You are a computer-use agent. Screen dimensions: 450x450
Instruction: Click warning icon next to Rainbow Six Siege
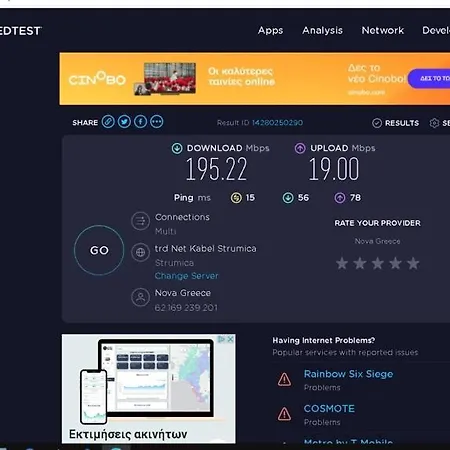[x=284, y=379]
